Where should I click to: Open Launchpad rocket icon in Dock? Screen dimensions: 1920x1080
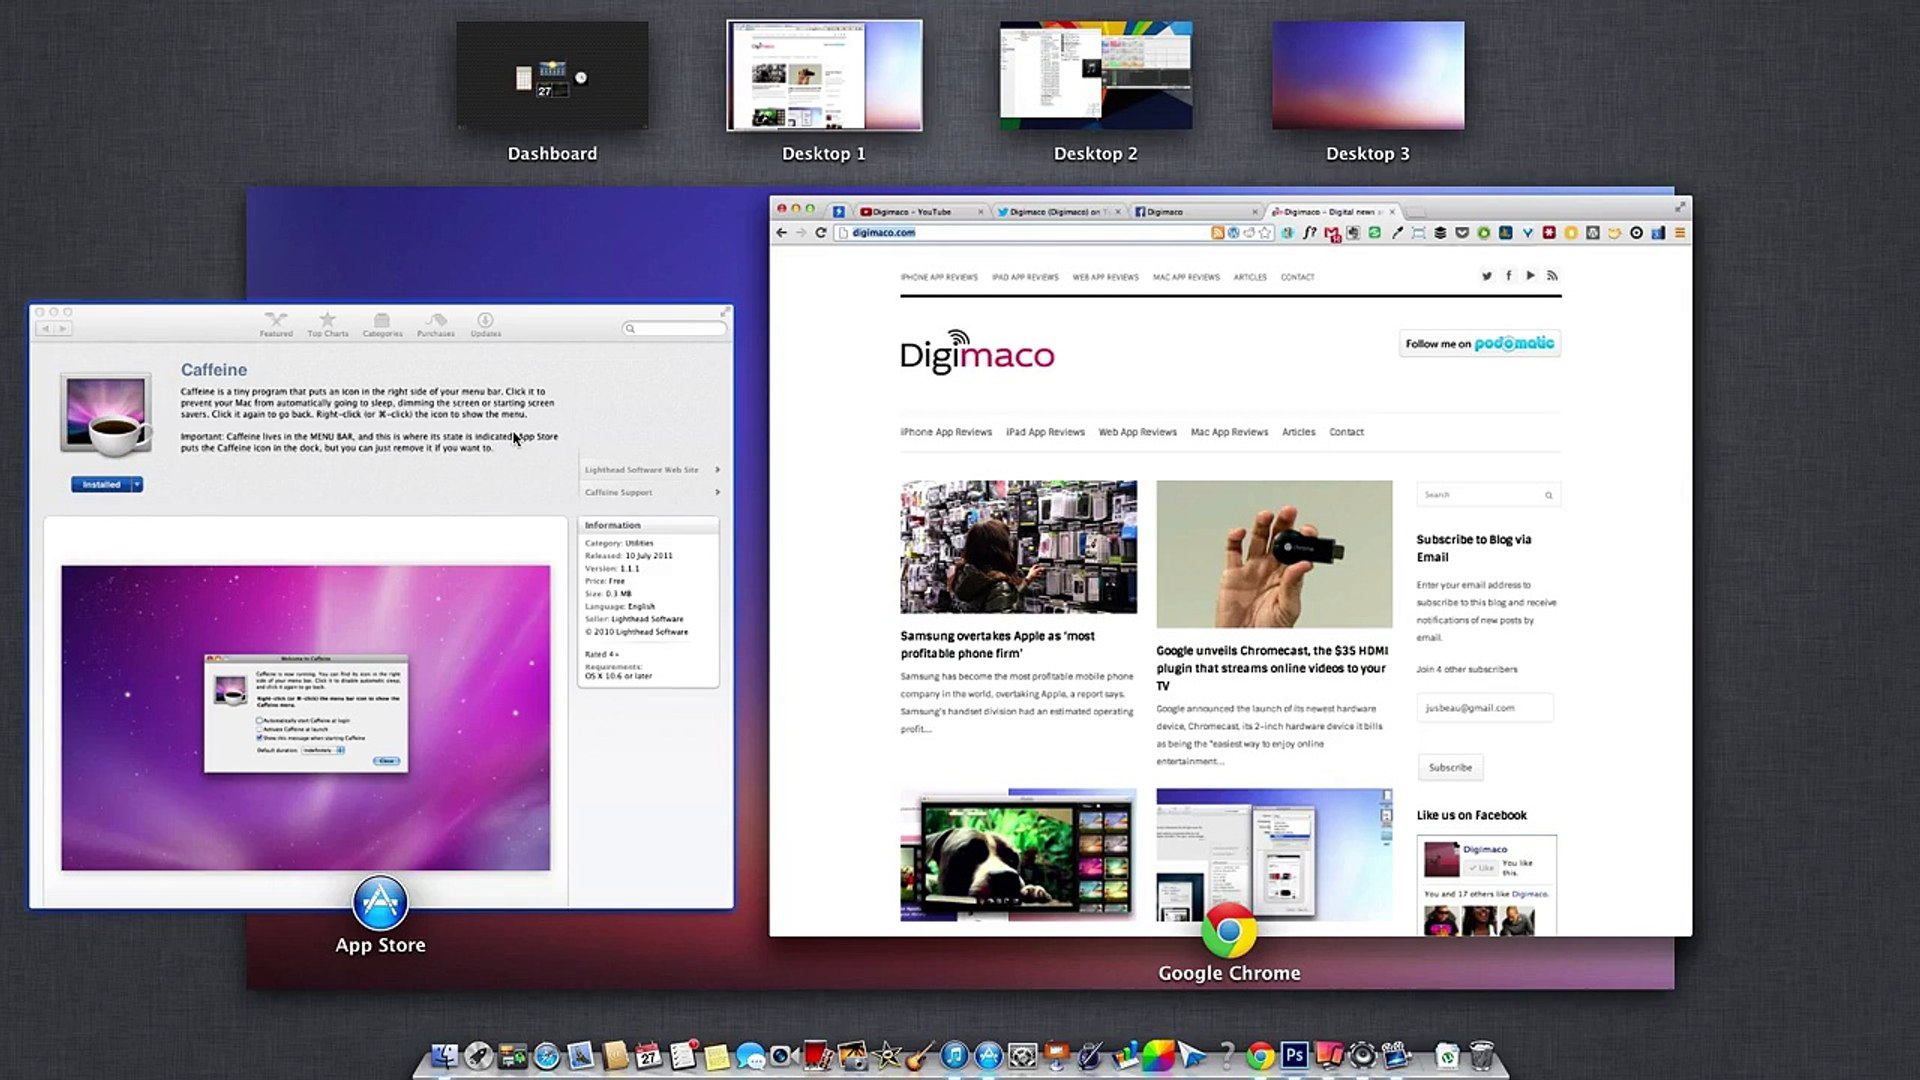479,1055
